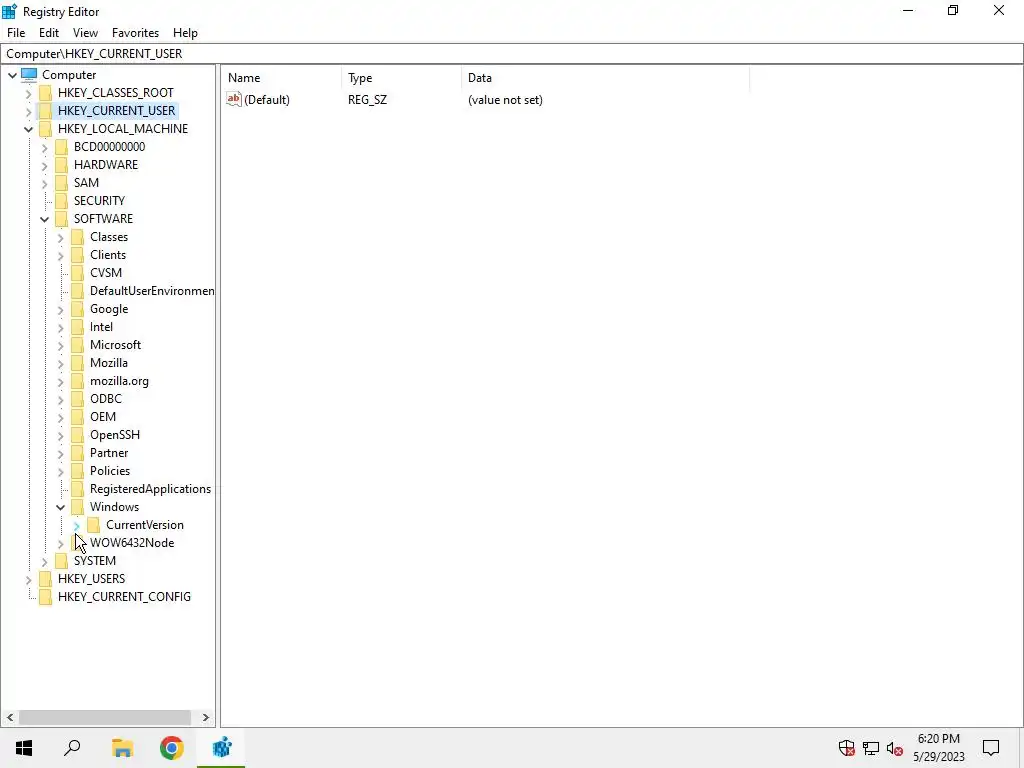Click the Classes folder icon
The image size is (1024, 768).
coord(77,237)
